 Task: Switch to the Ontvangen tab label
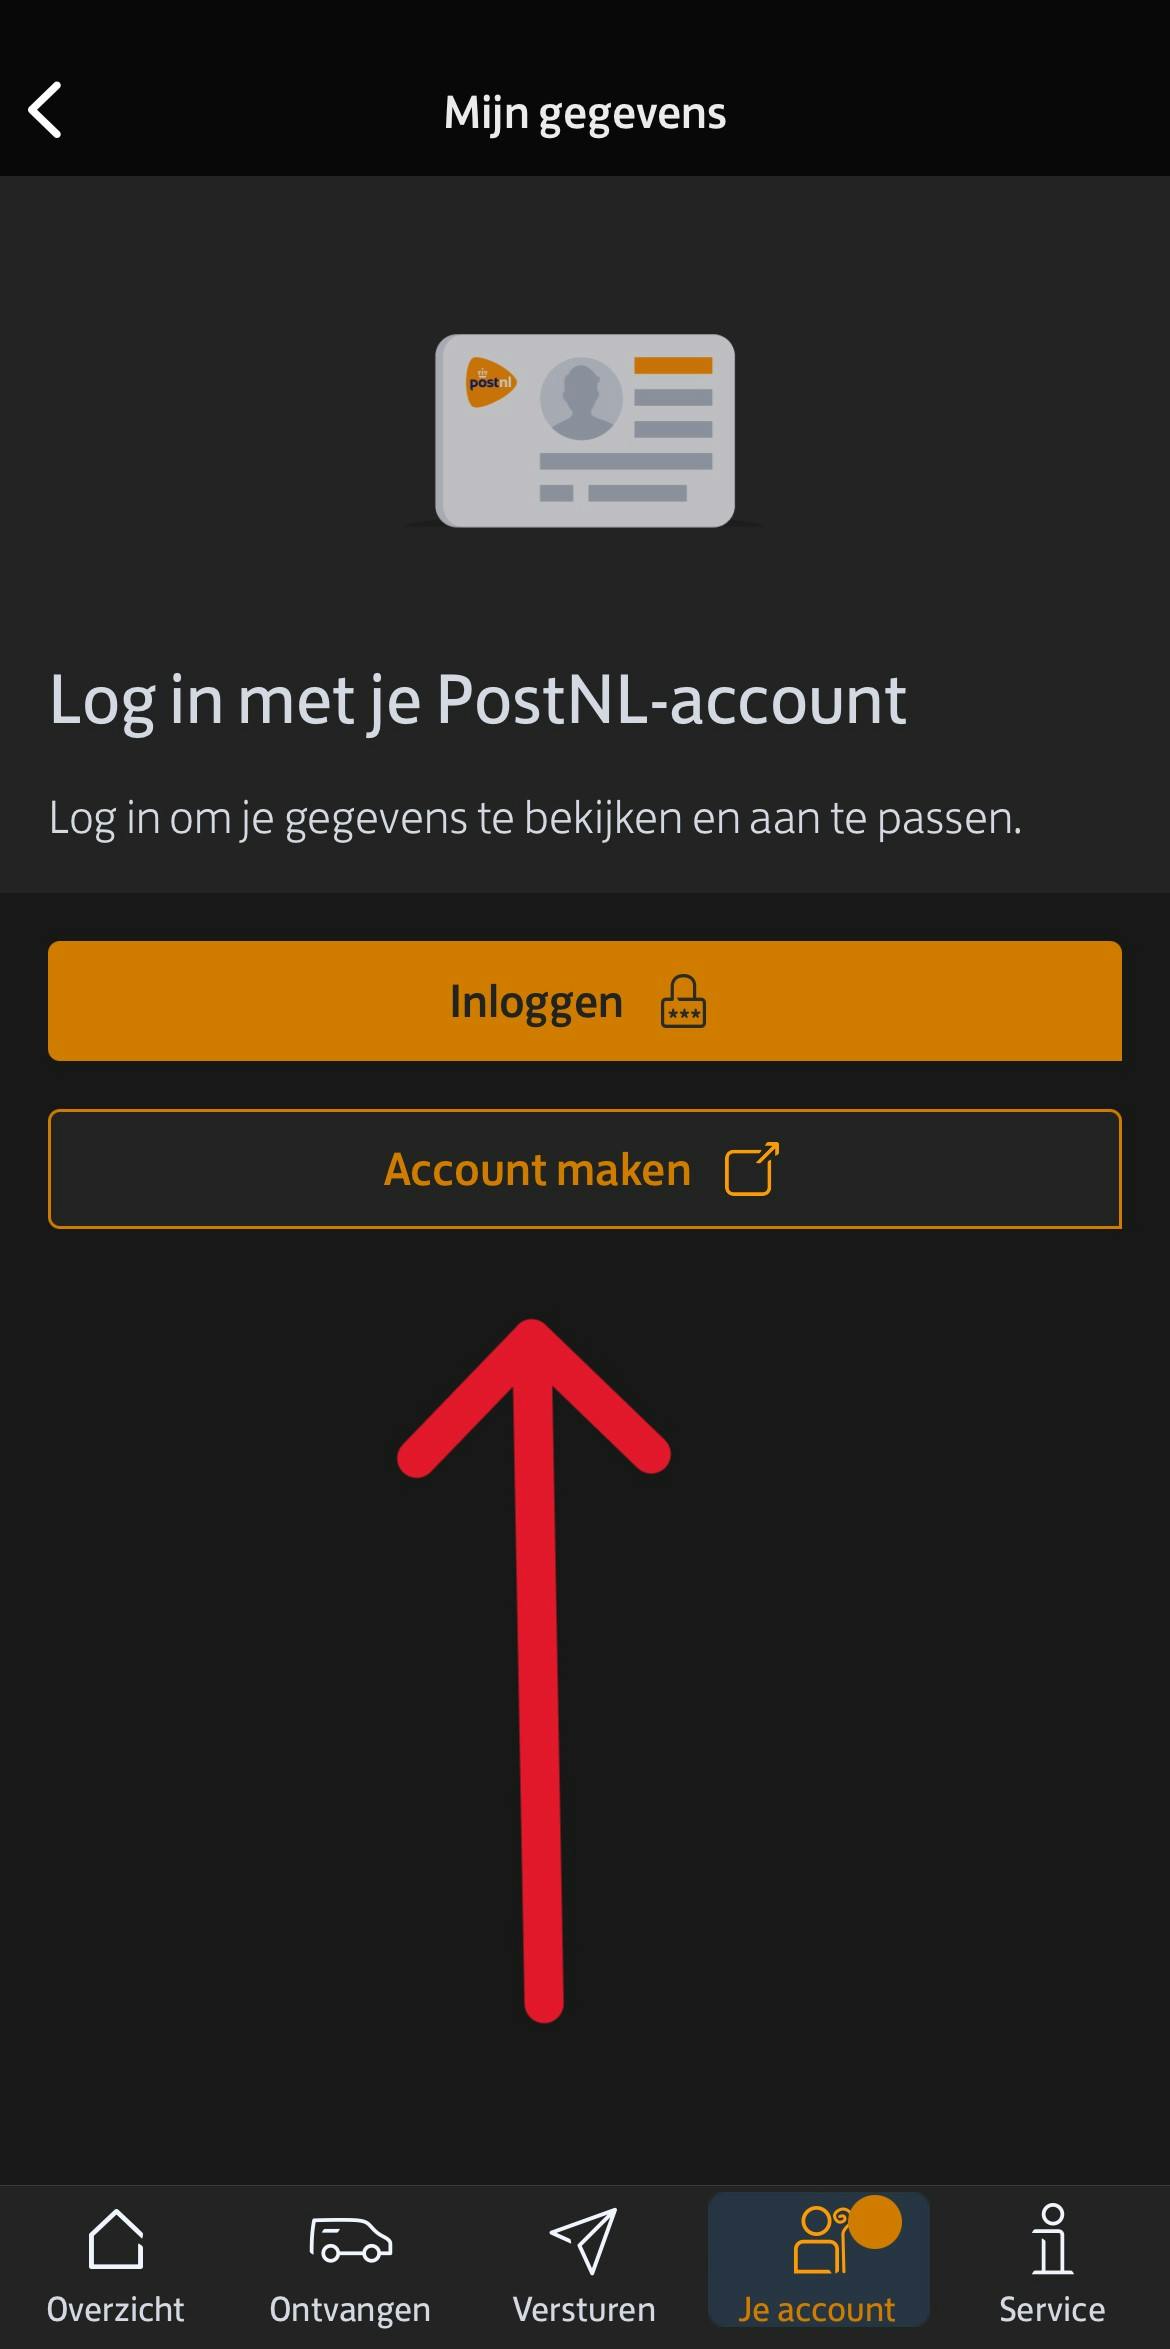point(350,2309)
